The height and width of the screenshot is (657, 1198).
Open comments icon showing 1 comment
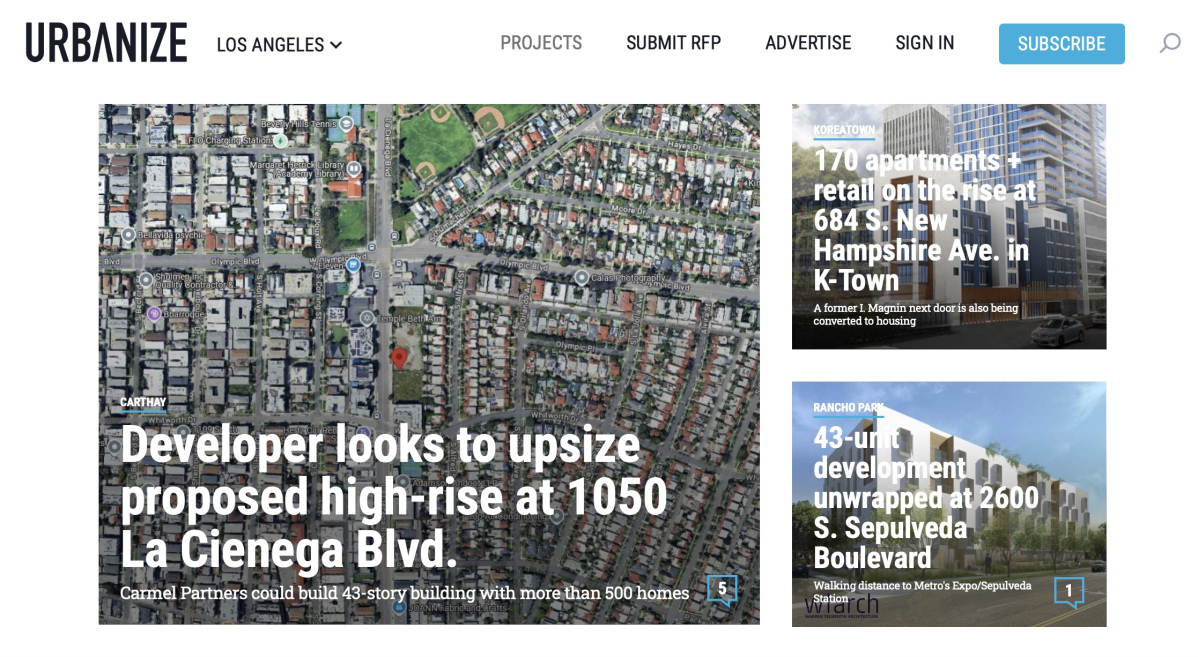tap(1069, 591)
